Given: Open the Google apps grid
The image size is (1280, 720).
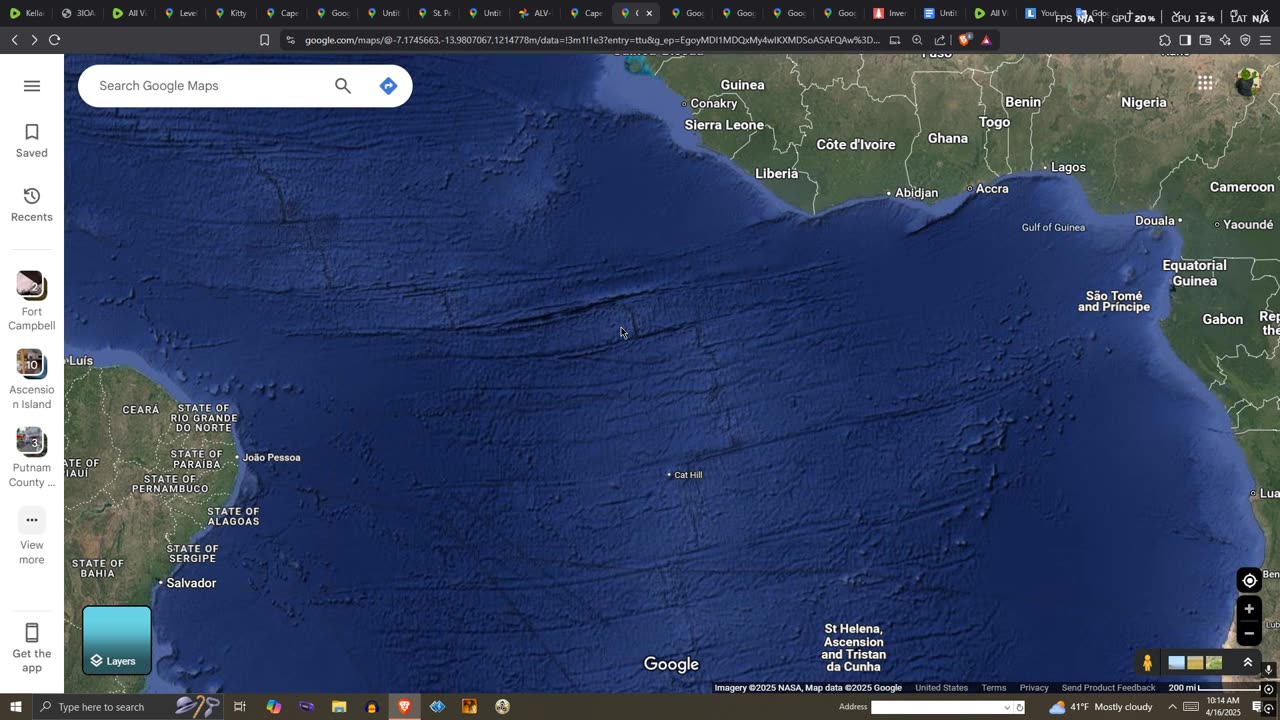Looking at the screenshot, I should tap(1205, 83).
